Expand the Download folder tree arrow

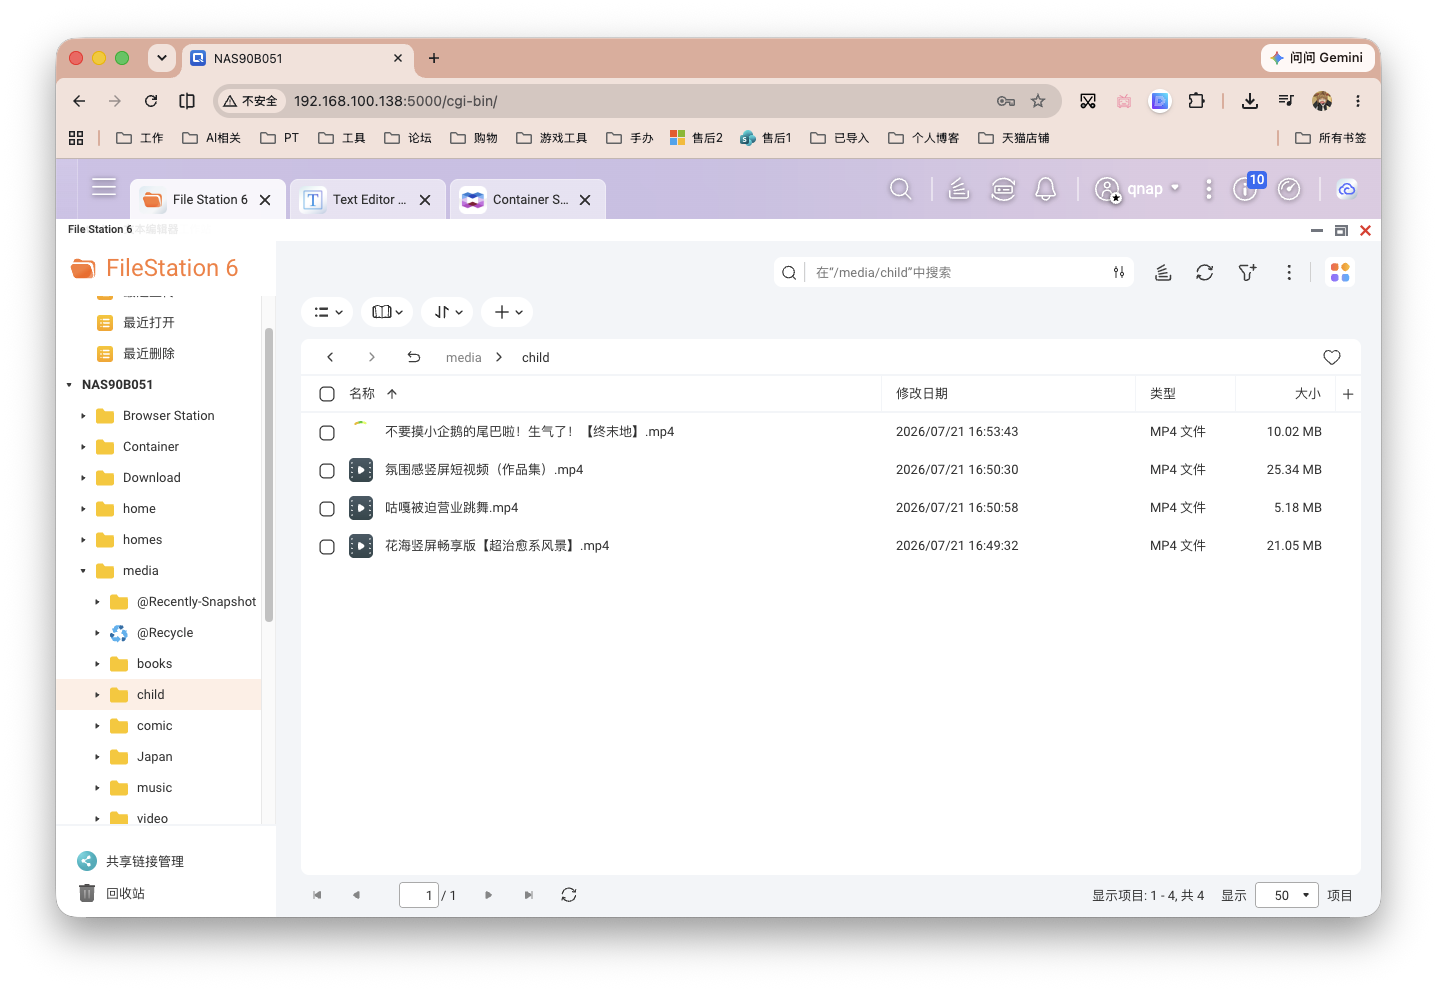click(83, 478)
